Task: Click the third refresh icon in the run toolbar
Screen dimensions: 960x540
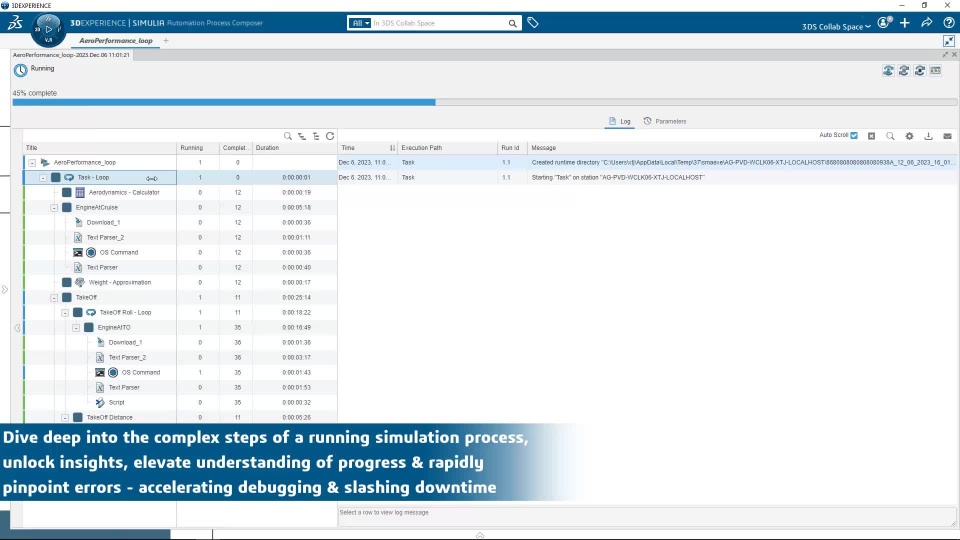Action: coord(920,70)
